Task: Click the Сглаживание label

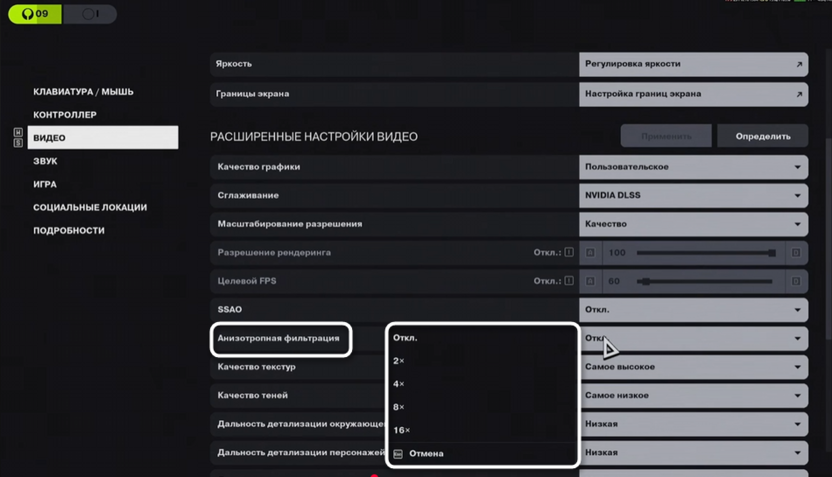Action: tap(248, 196)
